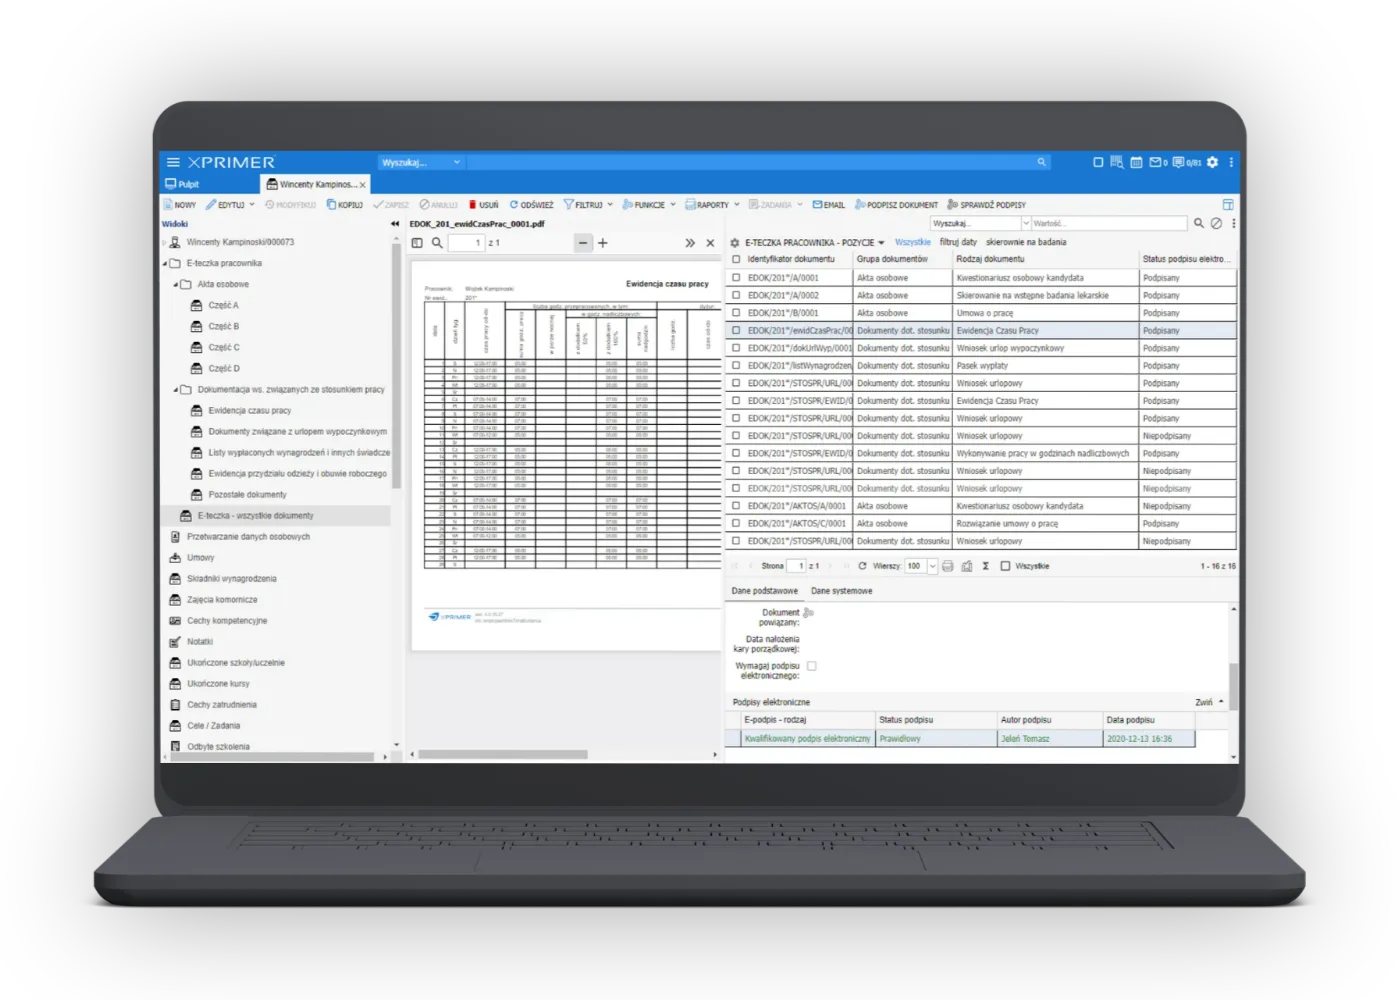The width and height of the screenshot is (1400, 1000).
Task: Zoom out PDF preview with minus icon
Action: pyautogui.click(x=583, y=243)
